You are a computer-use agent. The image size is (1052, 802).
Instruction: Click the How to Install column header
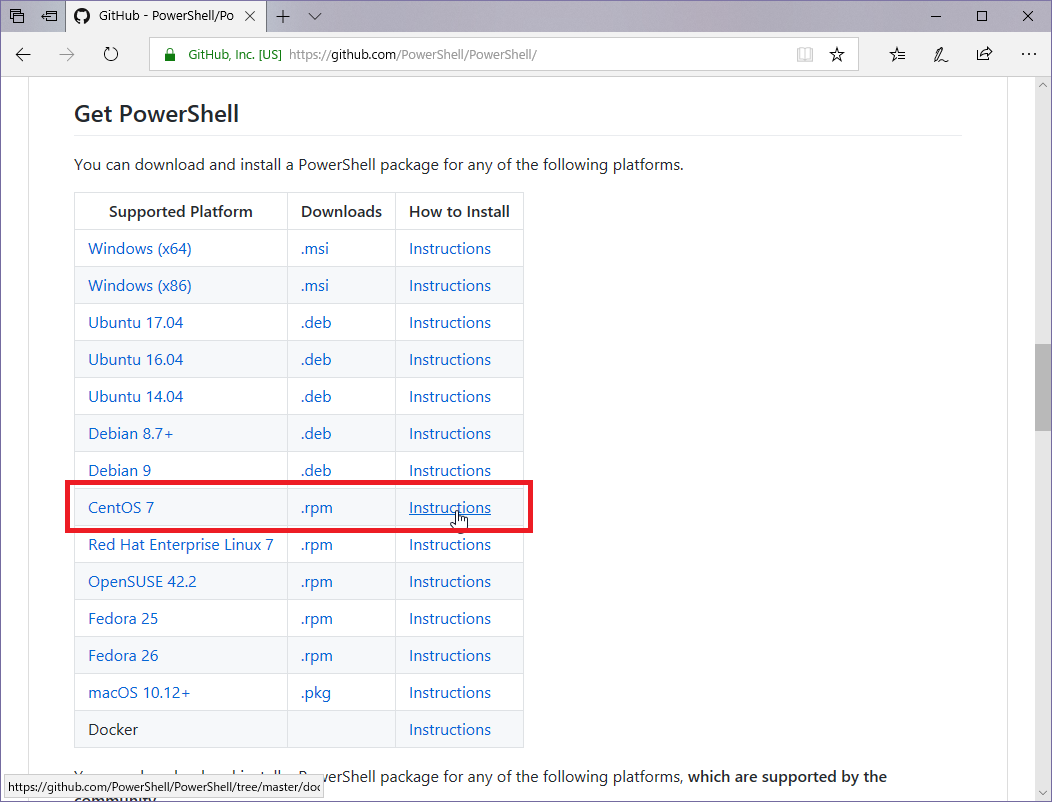tap(459, 211)
